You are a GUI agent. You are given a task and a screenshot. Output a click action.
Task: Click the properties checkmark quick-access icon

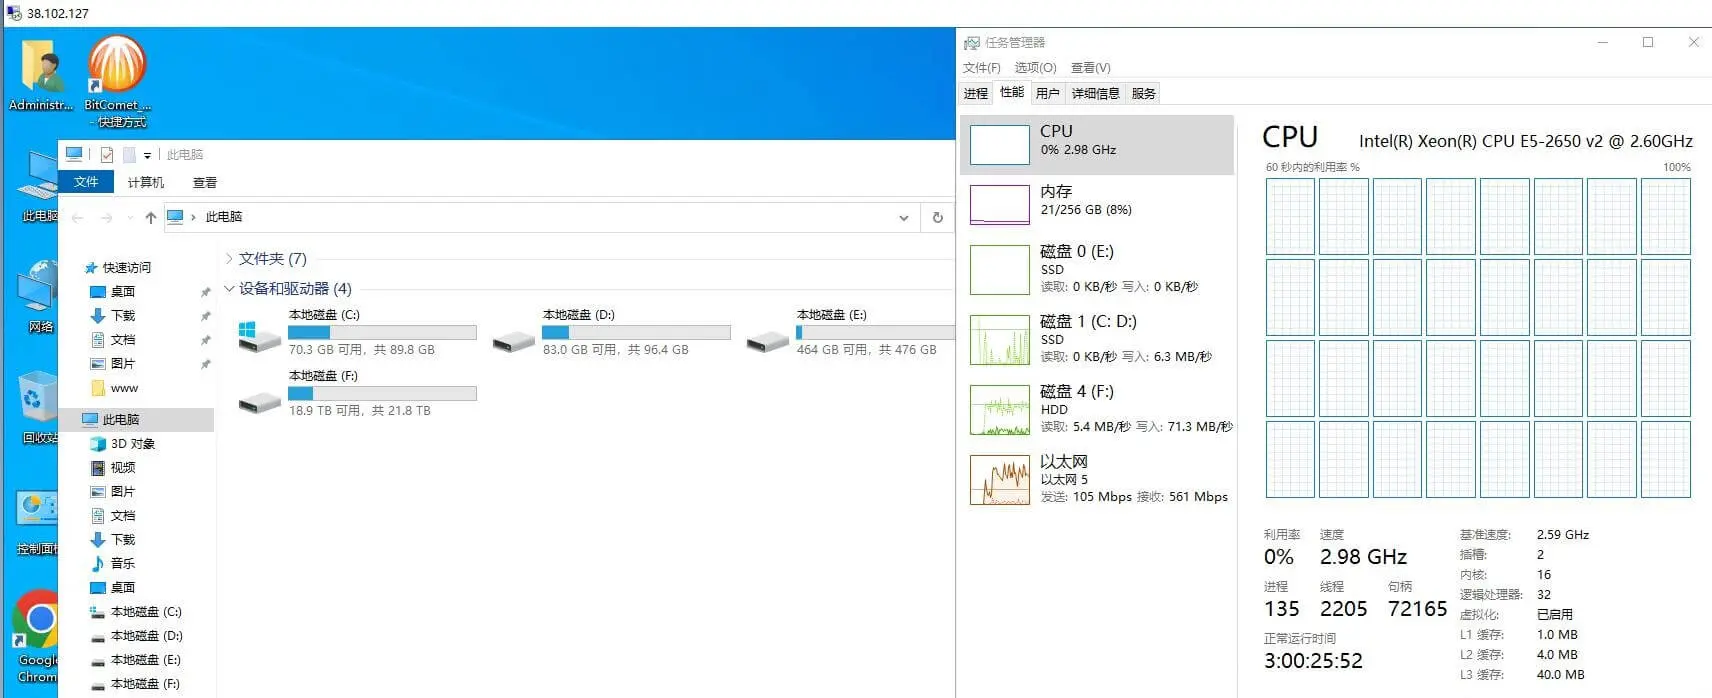[107, 155]
